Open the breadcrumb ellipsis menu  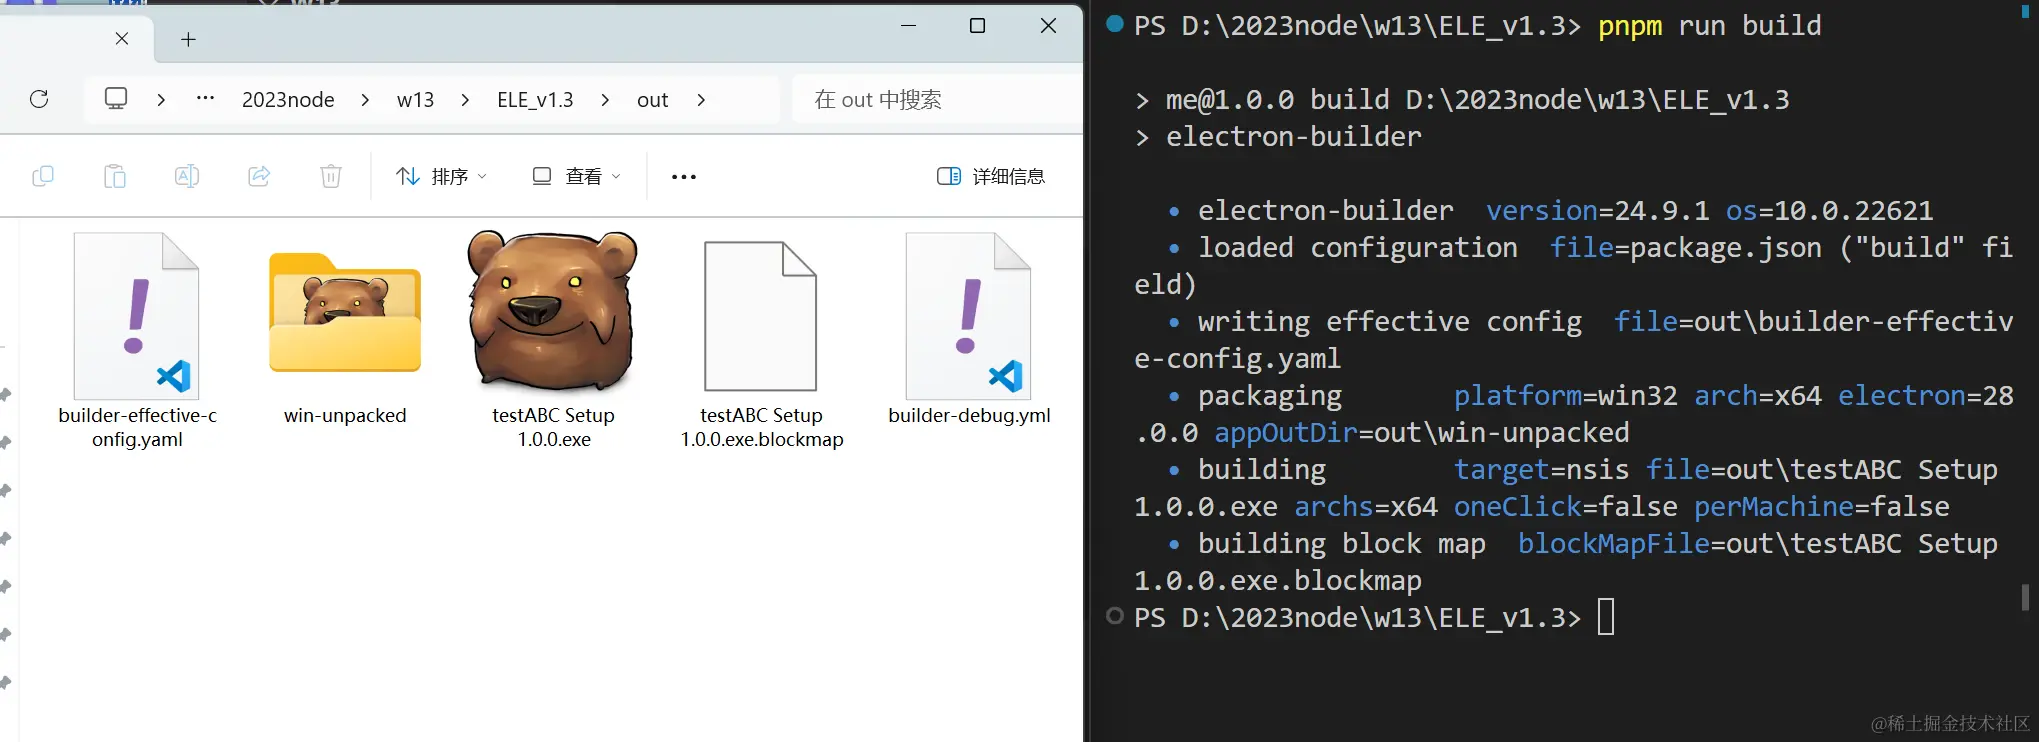pos(205,99)
